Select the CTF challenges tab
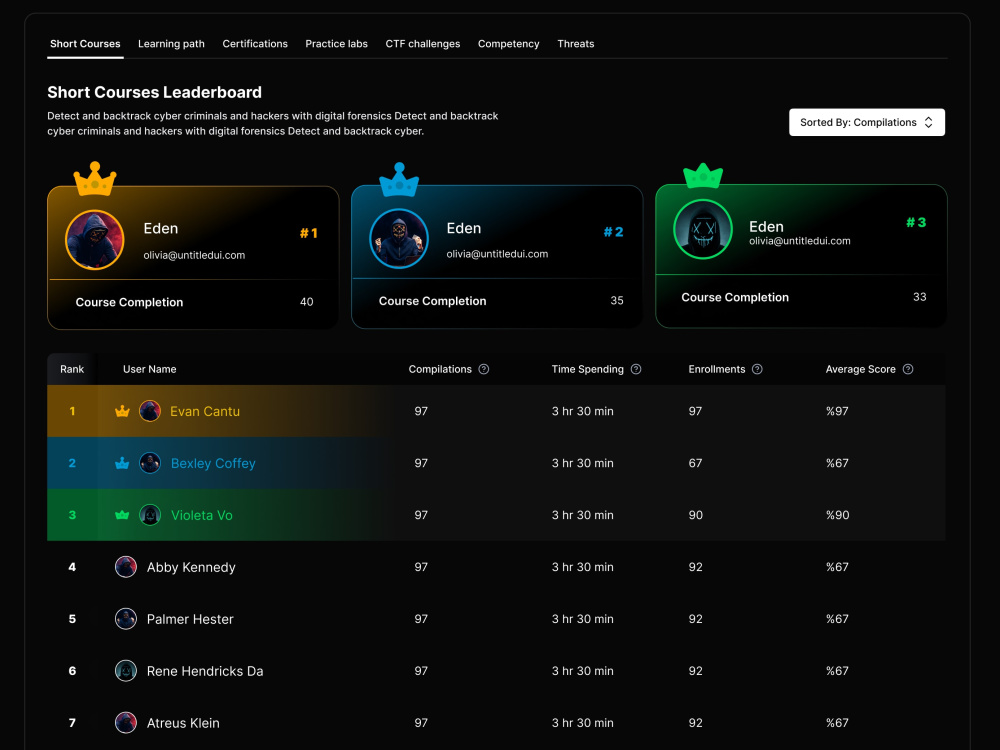Screen dimensions: 1000x750 click(x=422, y=44)
